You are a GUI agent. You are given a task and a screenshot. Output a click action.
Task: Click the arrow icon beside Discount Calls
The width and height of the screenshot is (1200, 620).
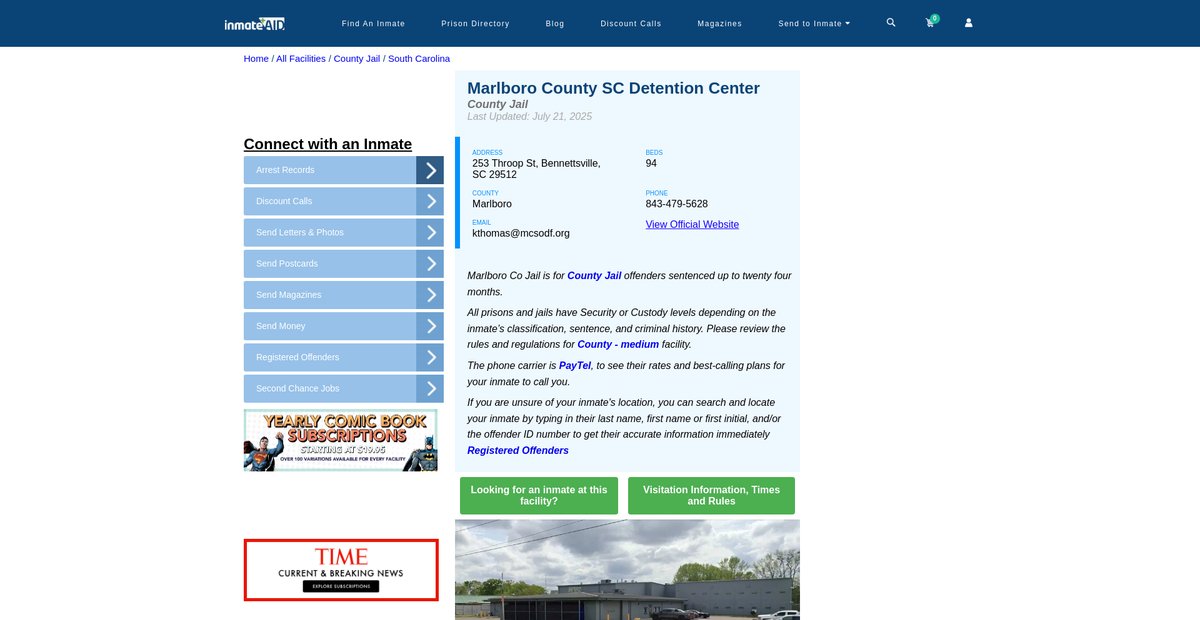click(x=430, y=201)
